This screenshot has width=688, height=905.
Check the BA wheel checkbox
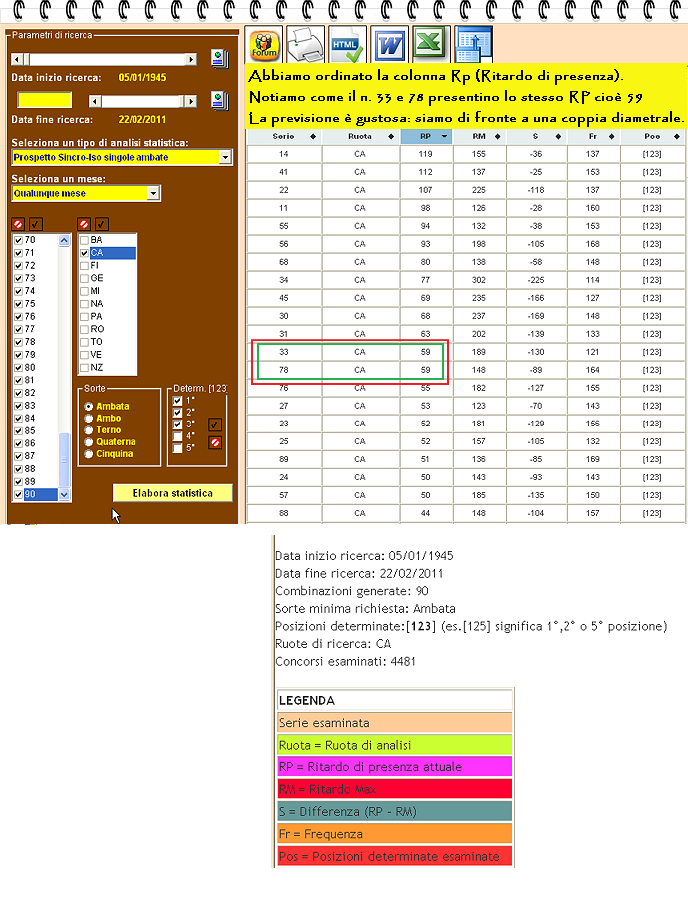[x=84, y=240]
